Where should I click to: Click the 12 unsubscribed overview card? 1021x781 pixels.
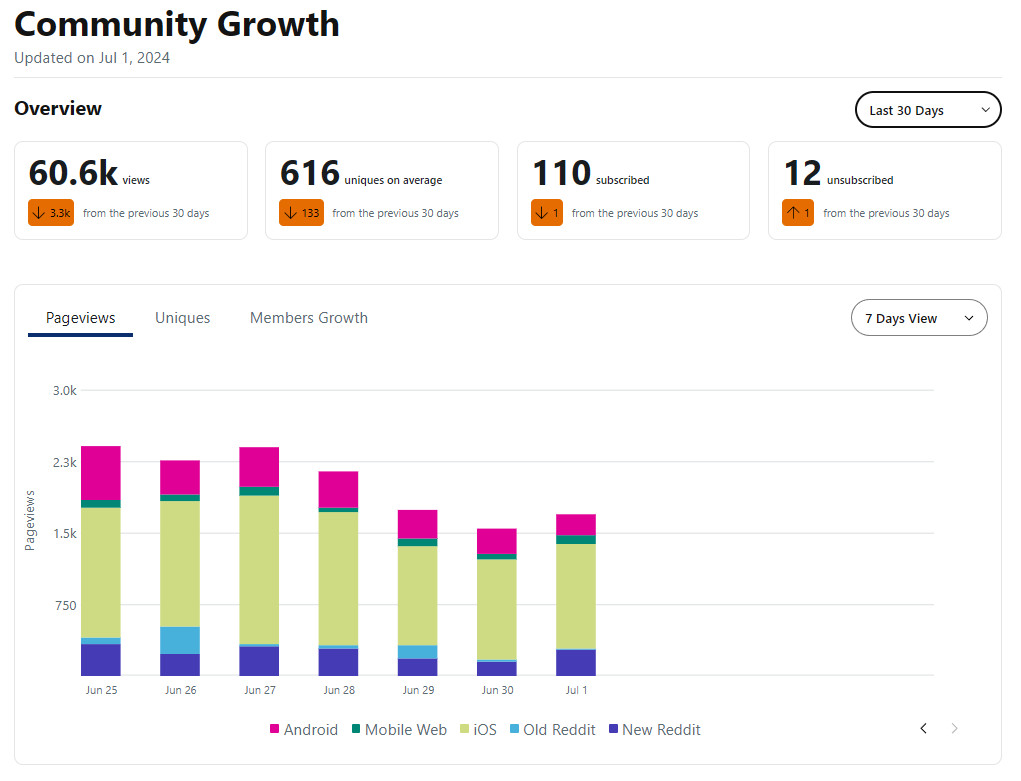coord(884,190)
